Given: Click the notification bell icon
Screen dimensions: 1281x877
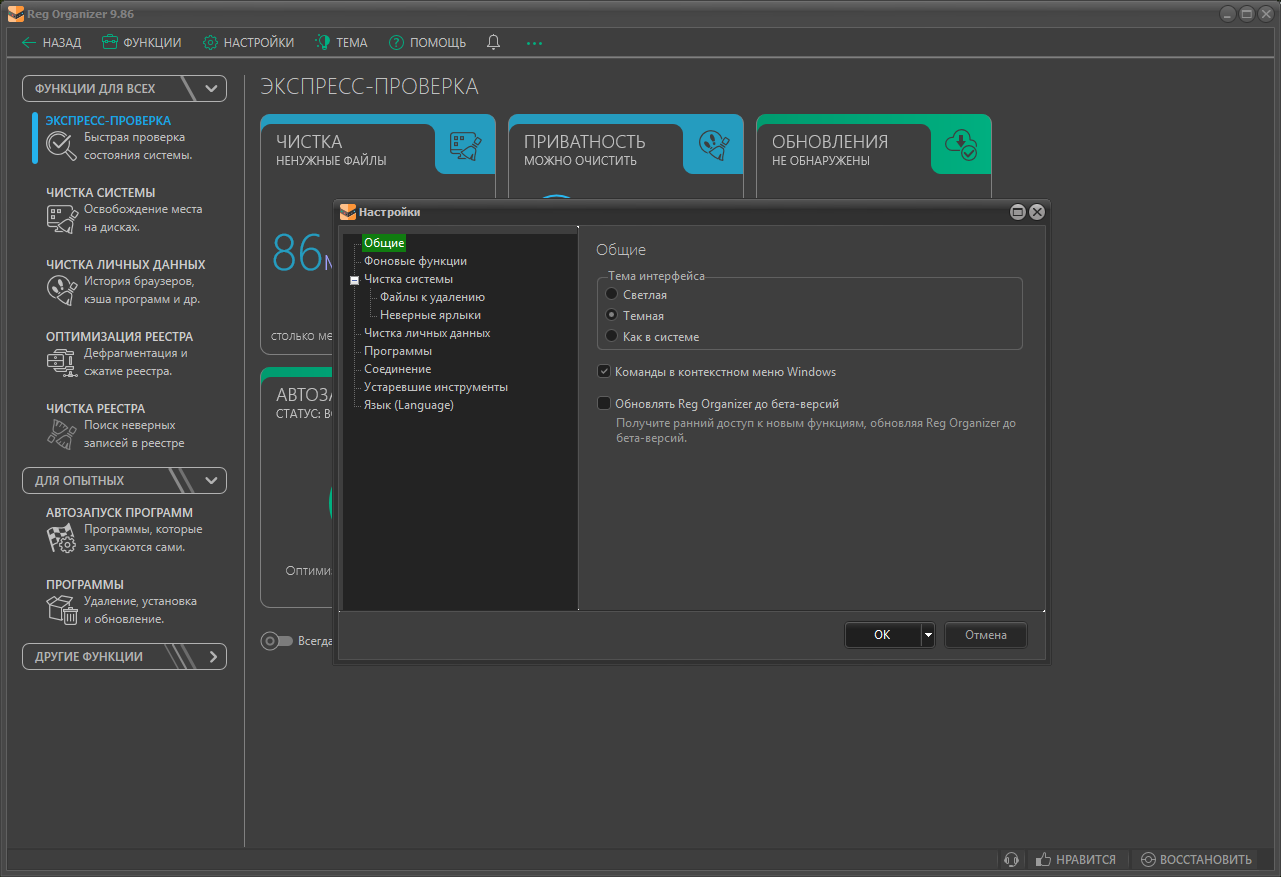Looking at the screenshot, I should (493, 42).
